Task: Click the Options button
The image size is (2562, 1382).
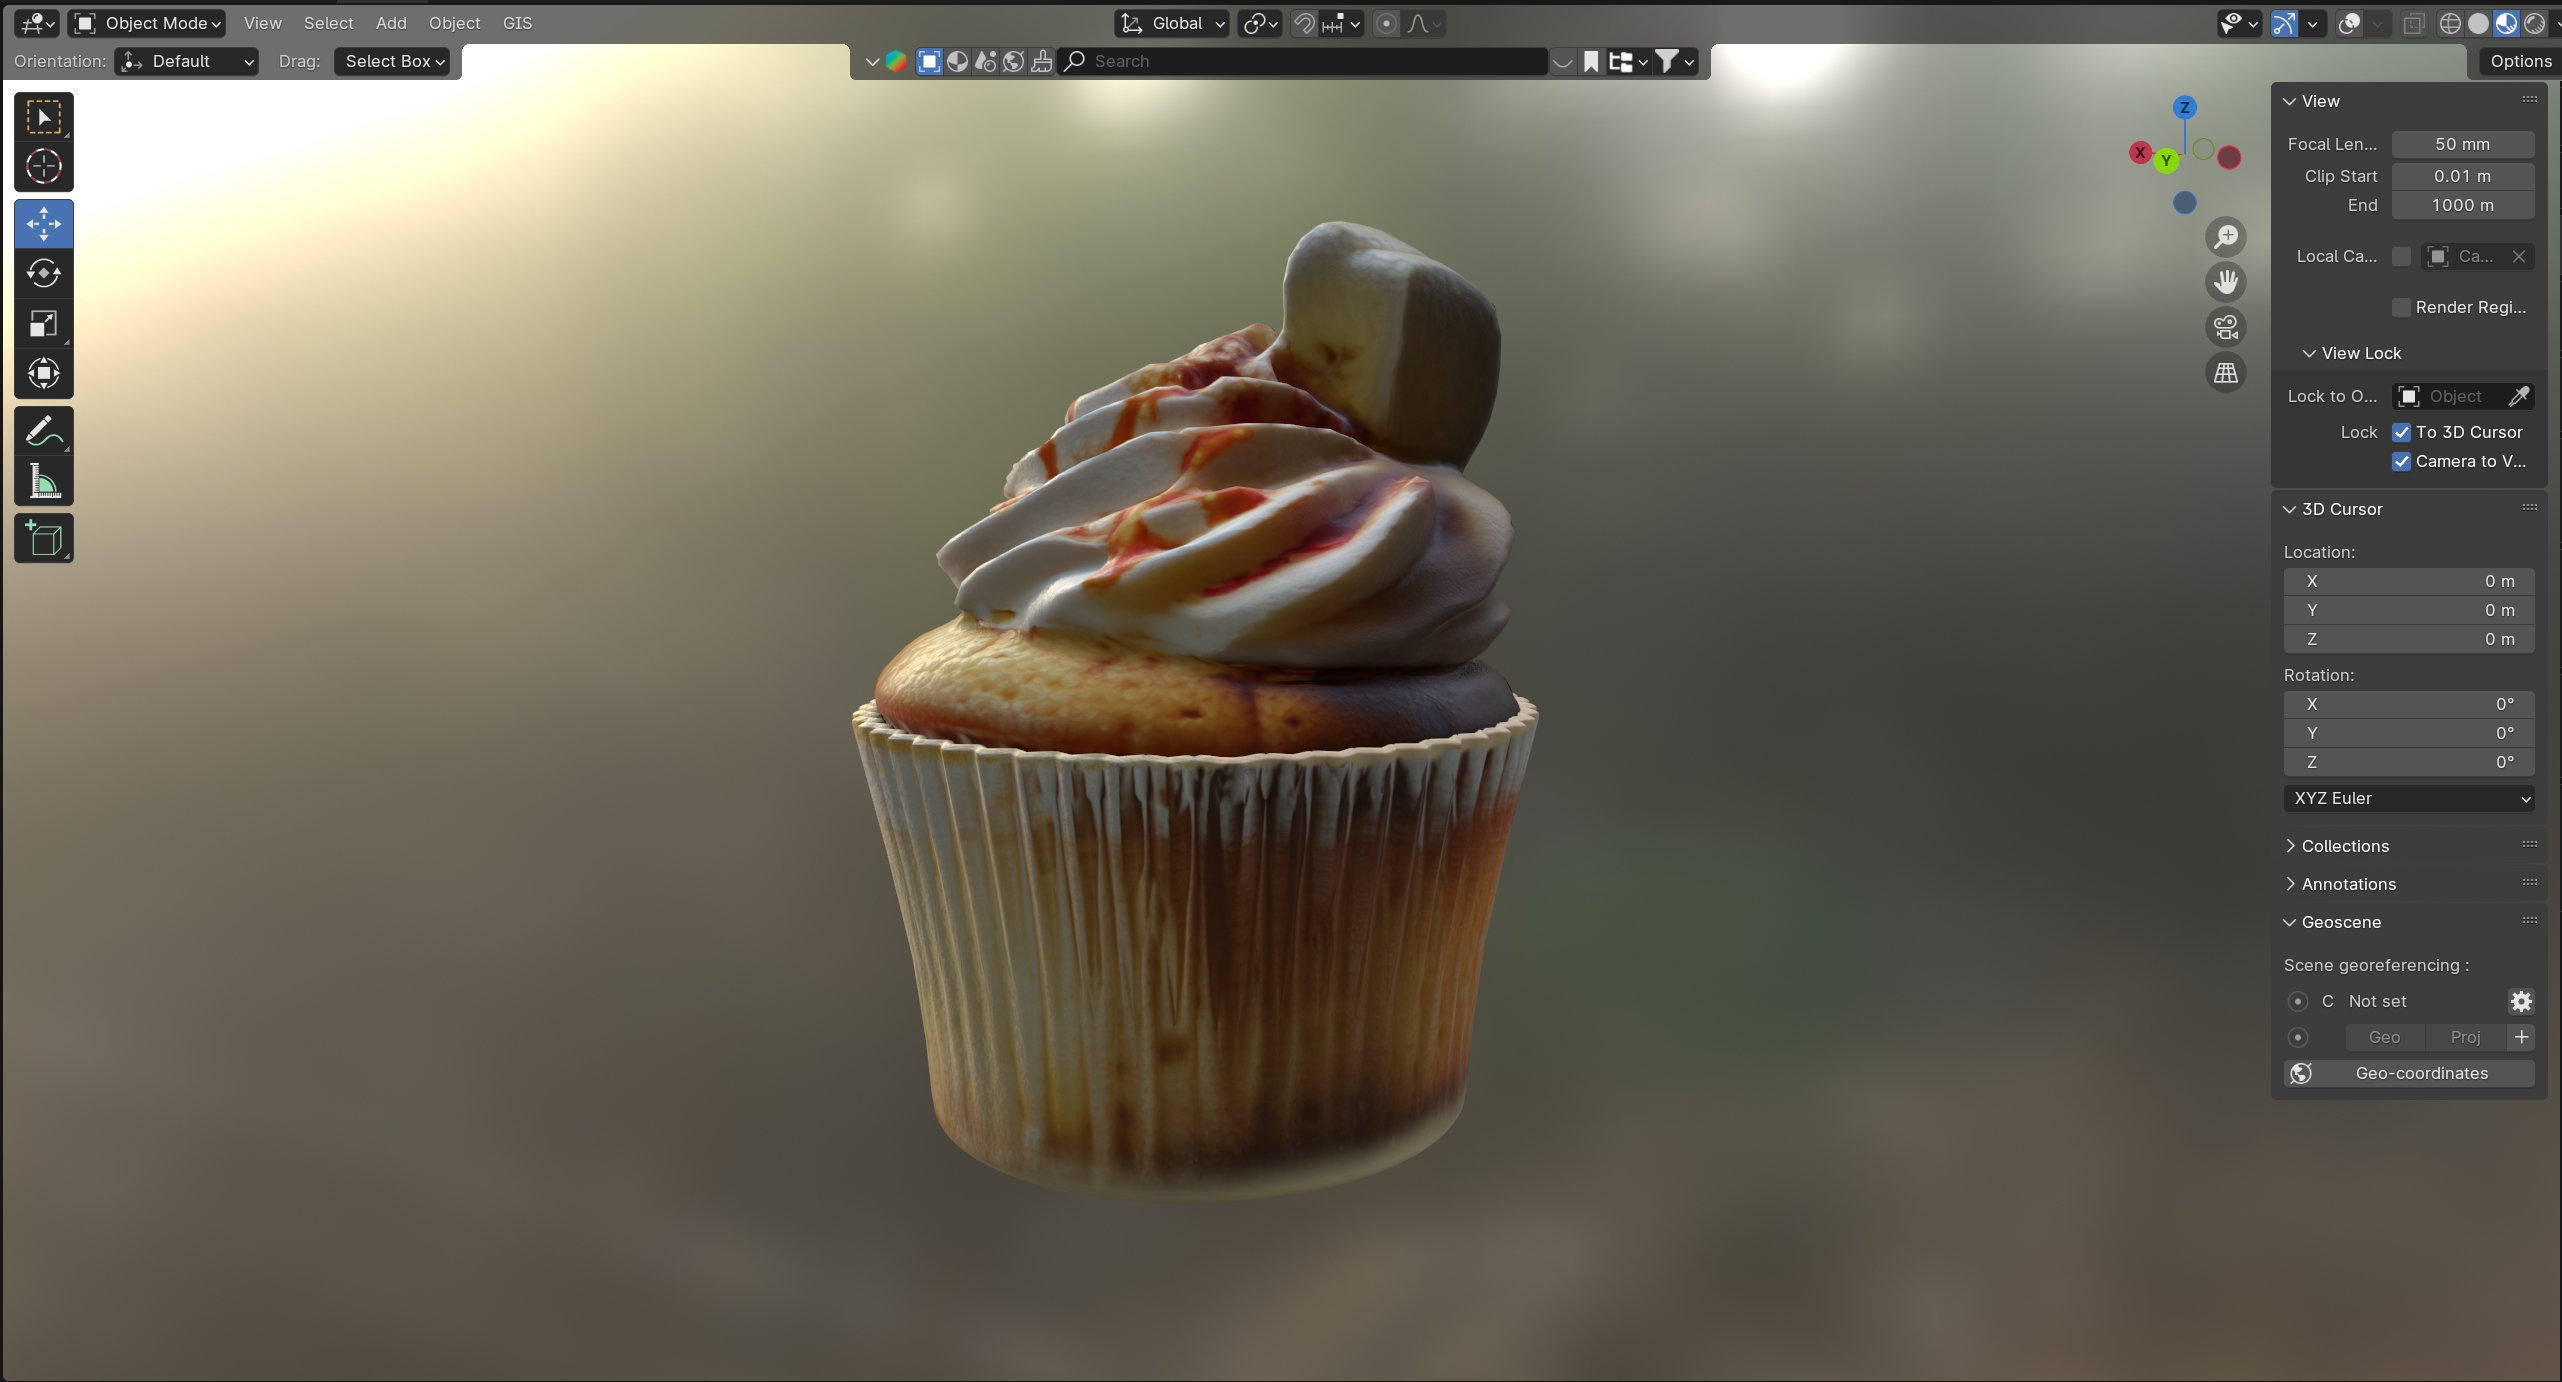Action: [x=2520, y=61]
